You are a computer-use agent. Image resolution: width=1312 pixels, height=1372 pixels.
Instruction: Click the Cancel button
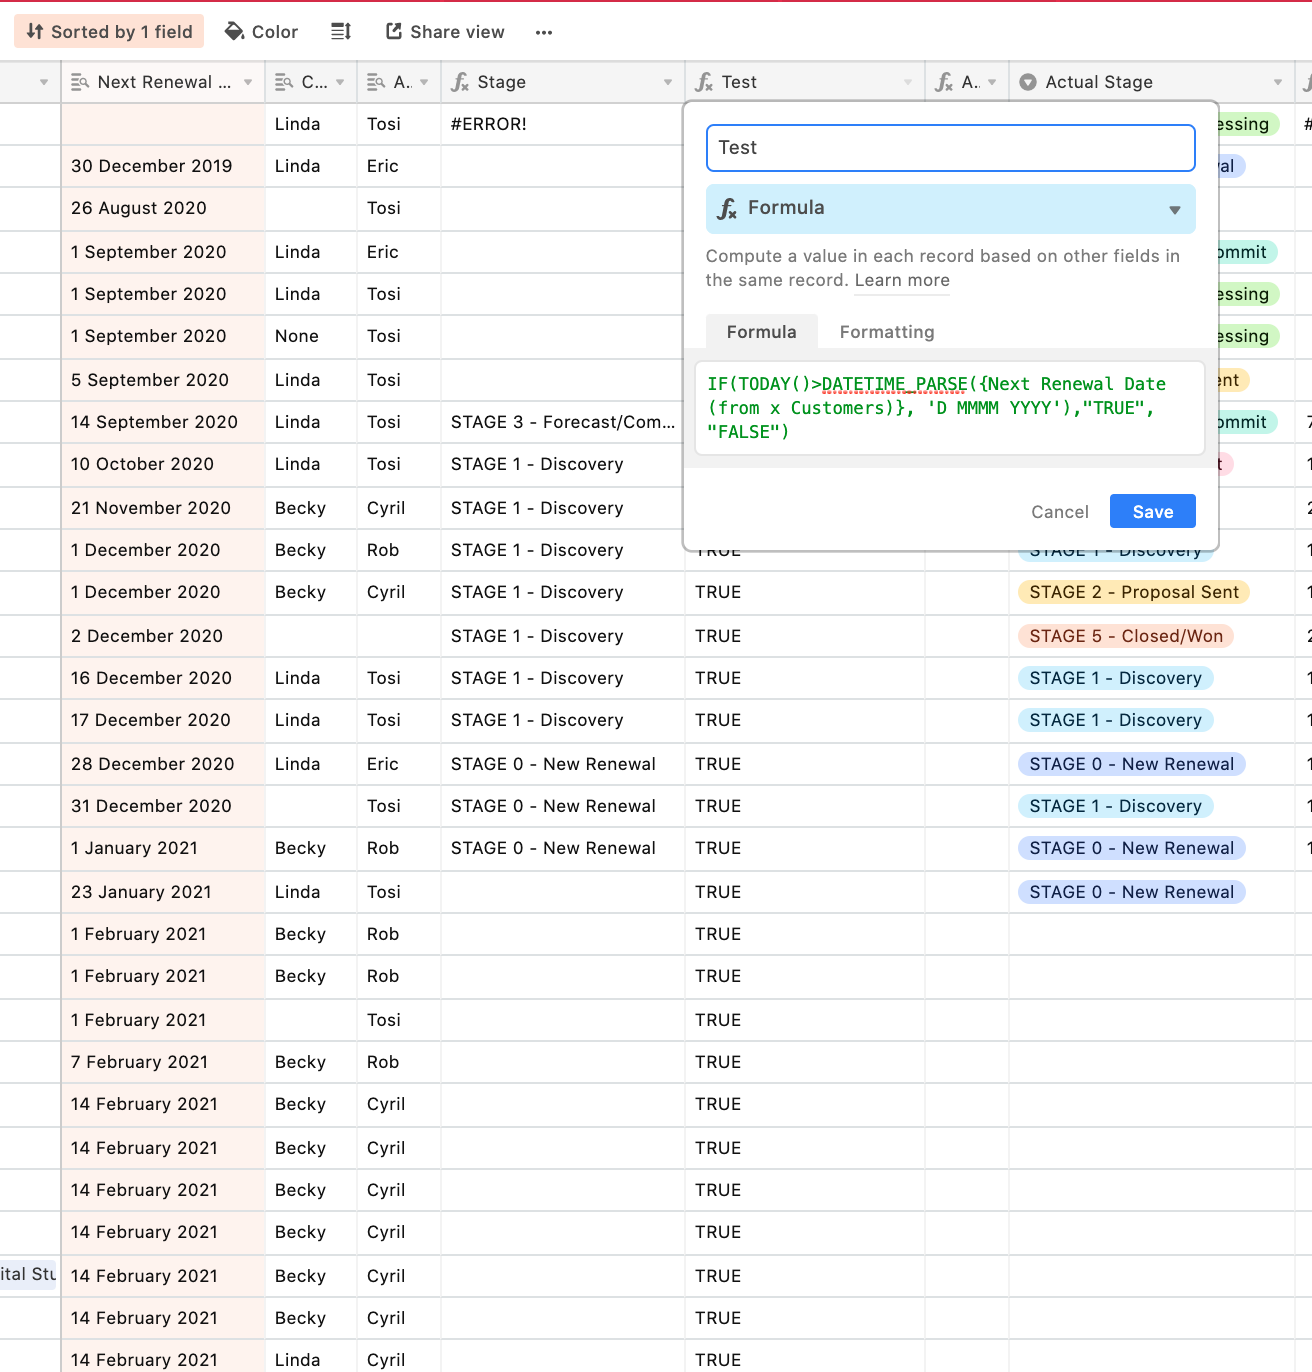1060,512
